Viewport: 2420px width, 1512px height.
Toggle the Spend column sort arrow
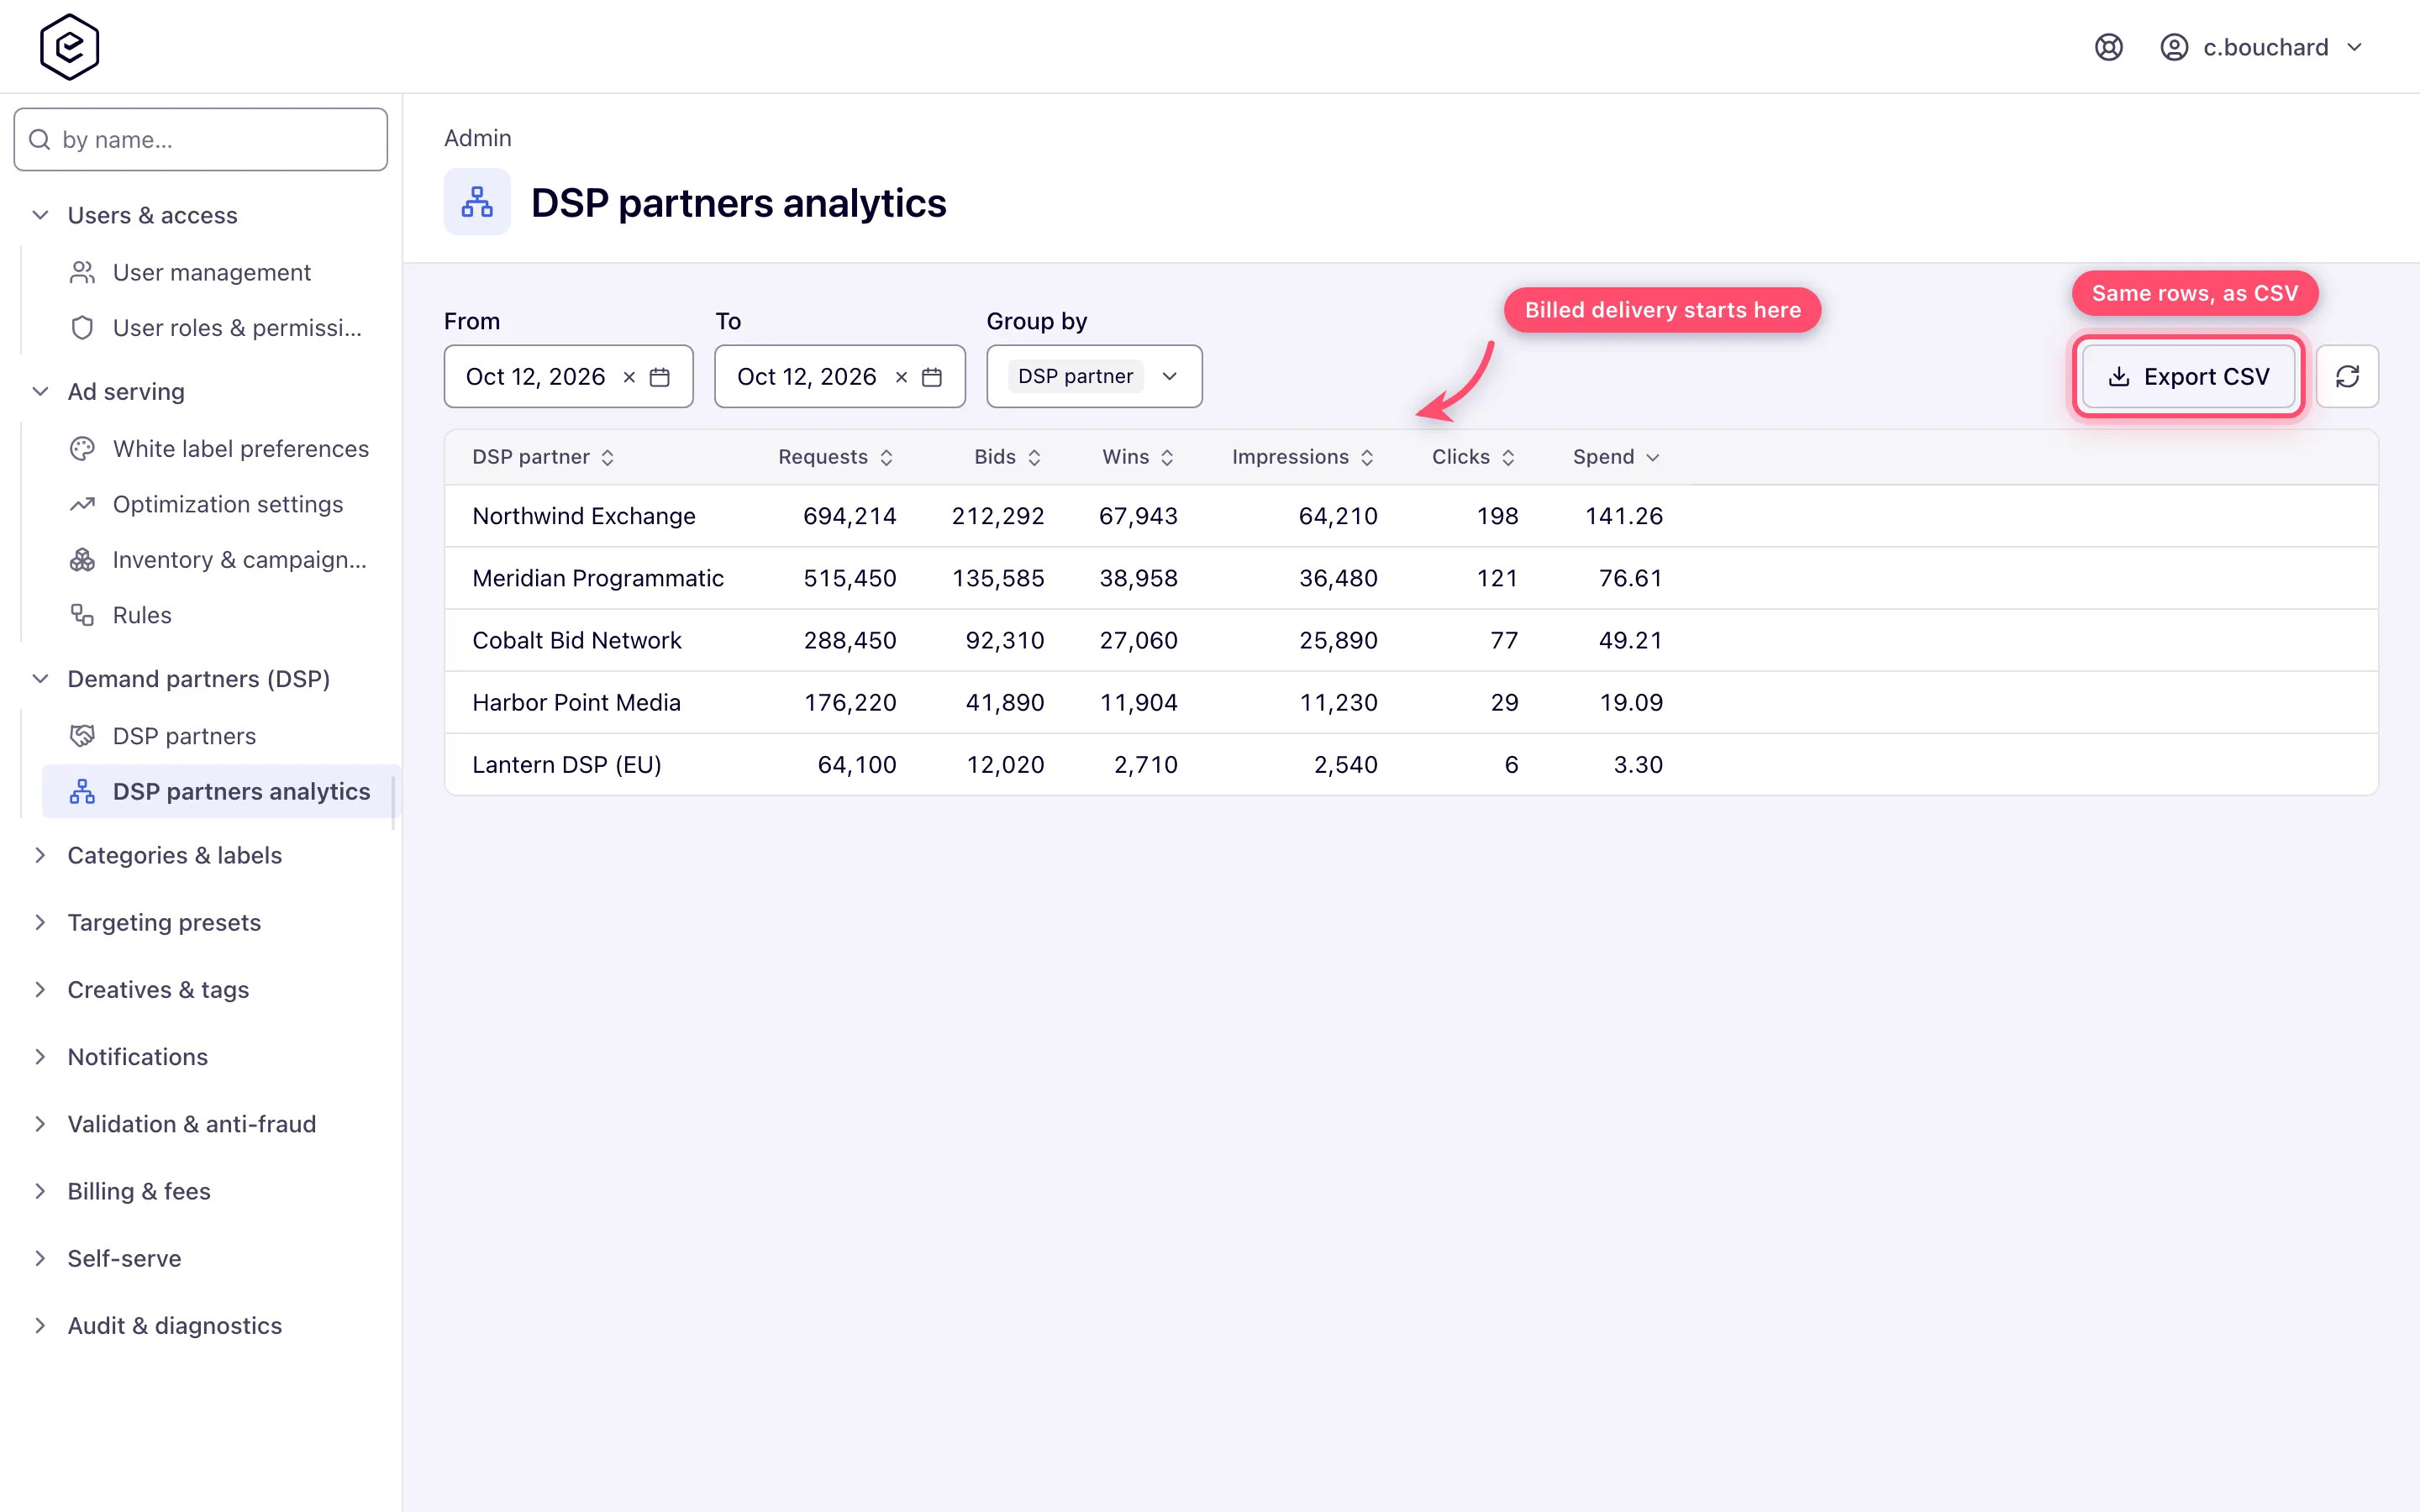click(x=1653, y=457)
